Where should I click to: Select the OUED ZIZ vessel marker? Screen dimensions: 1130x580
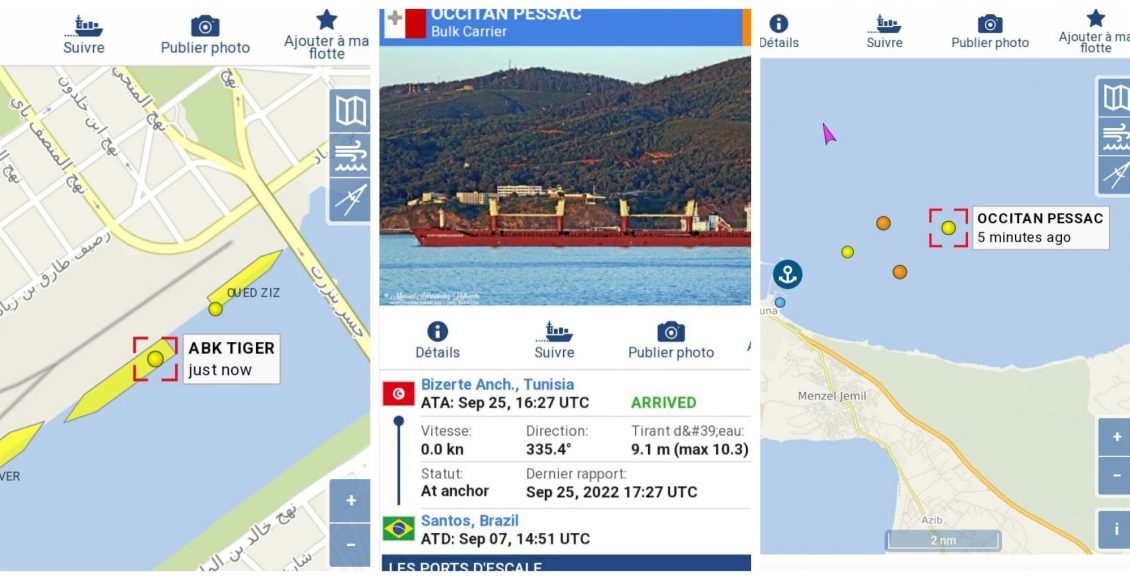215,309
